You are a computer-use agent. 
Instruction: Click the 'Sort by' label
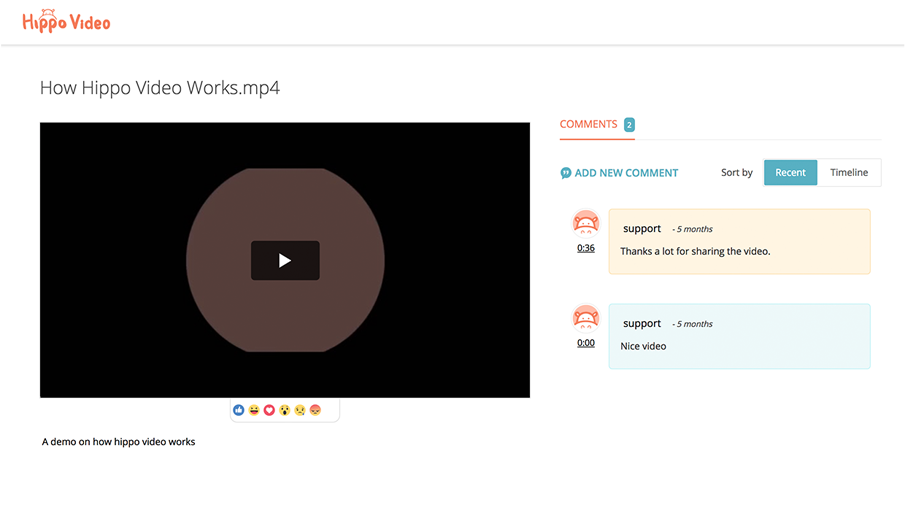coord(737,173)
